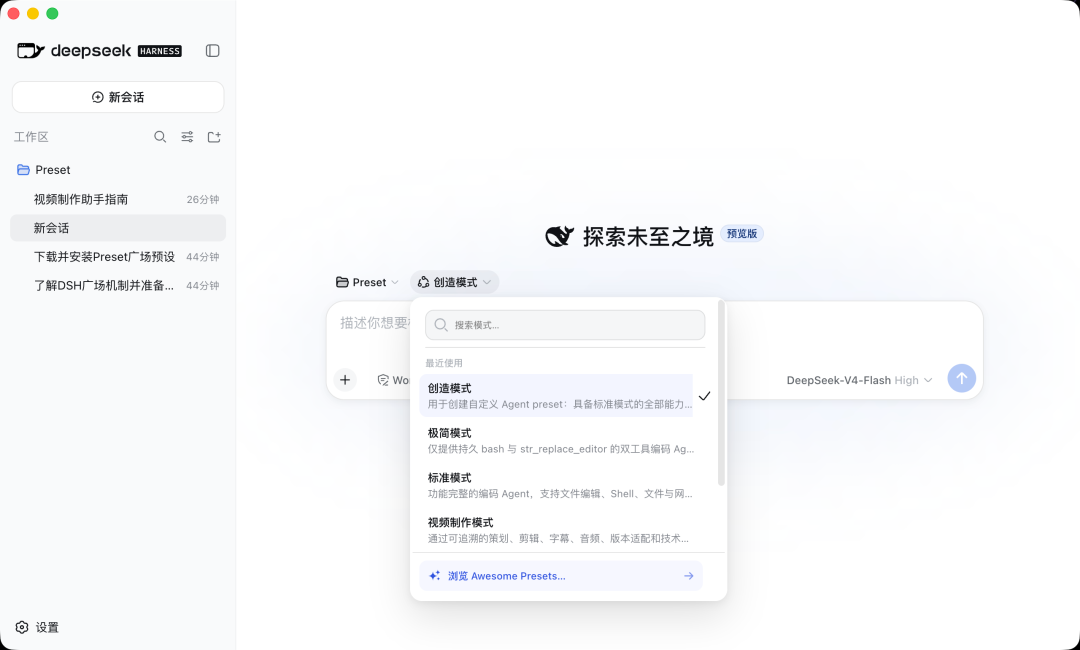1080x650 pixels.
Task: Click the 探索未至之境 heading
Action: coord(648,237)
